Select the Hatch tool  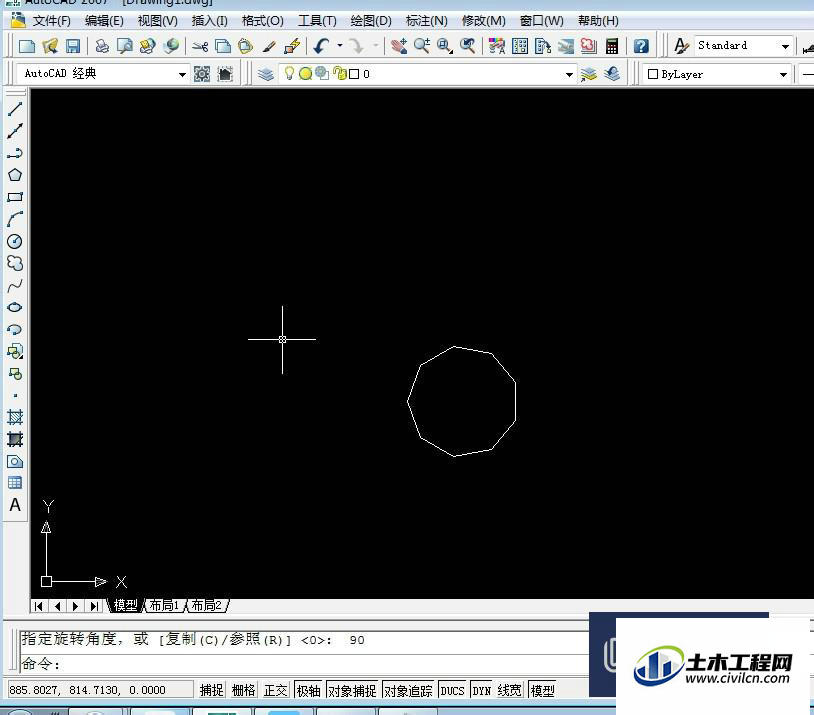click(15, 417)
